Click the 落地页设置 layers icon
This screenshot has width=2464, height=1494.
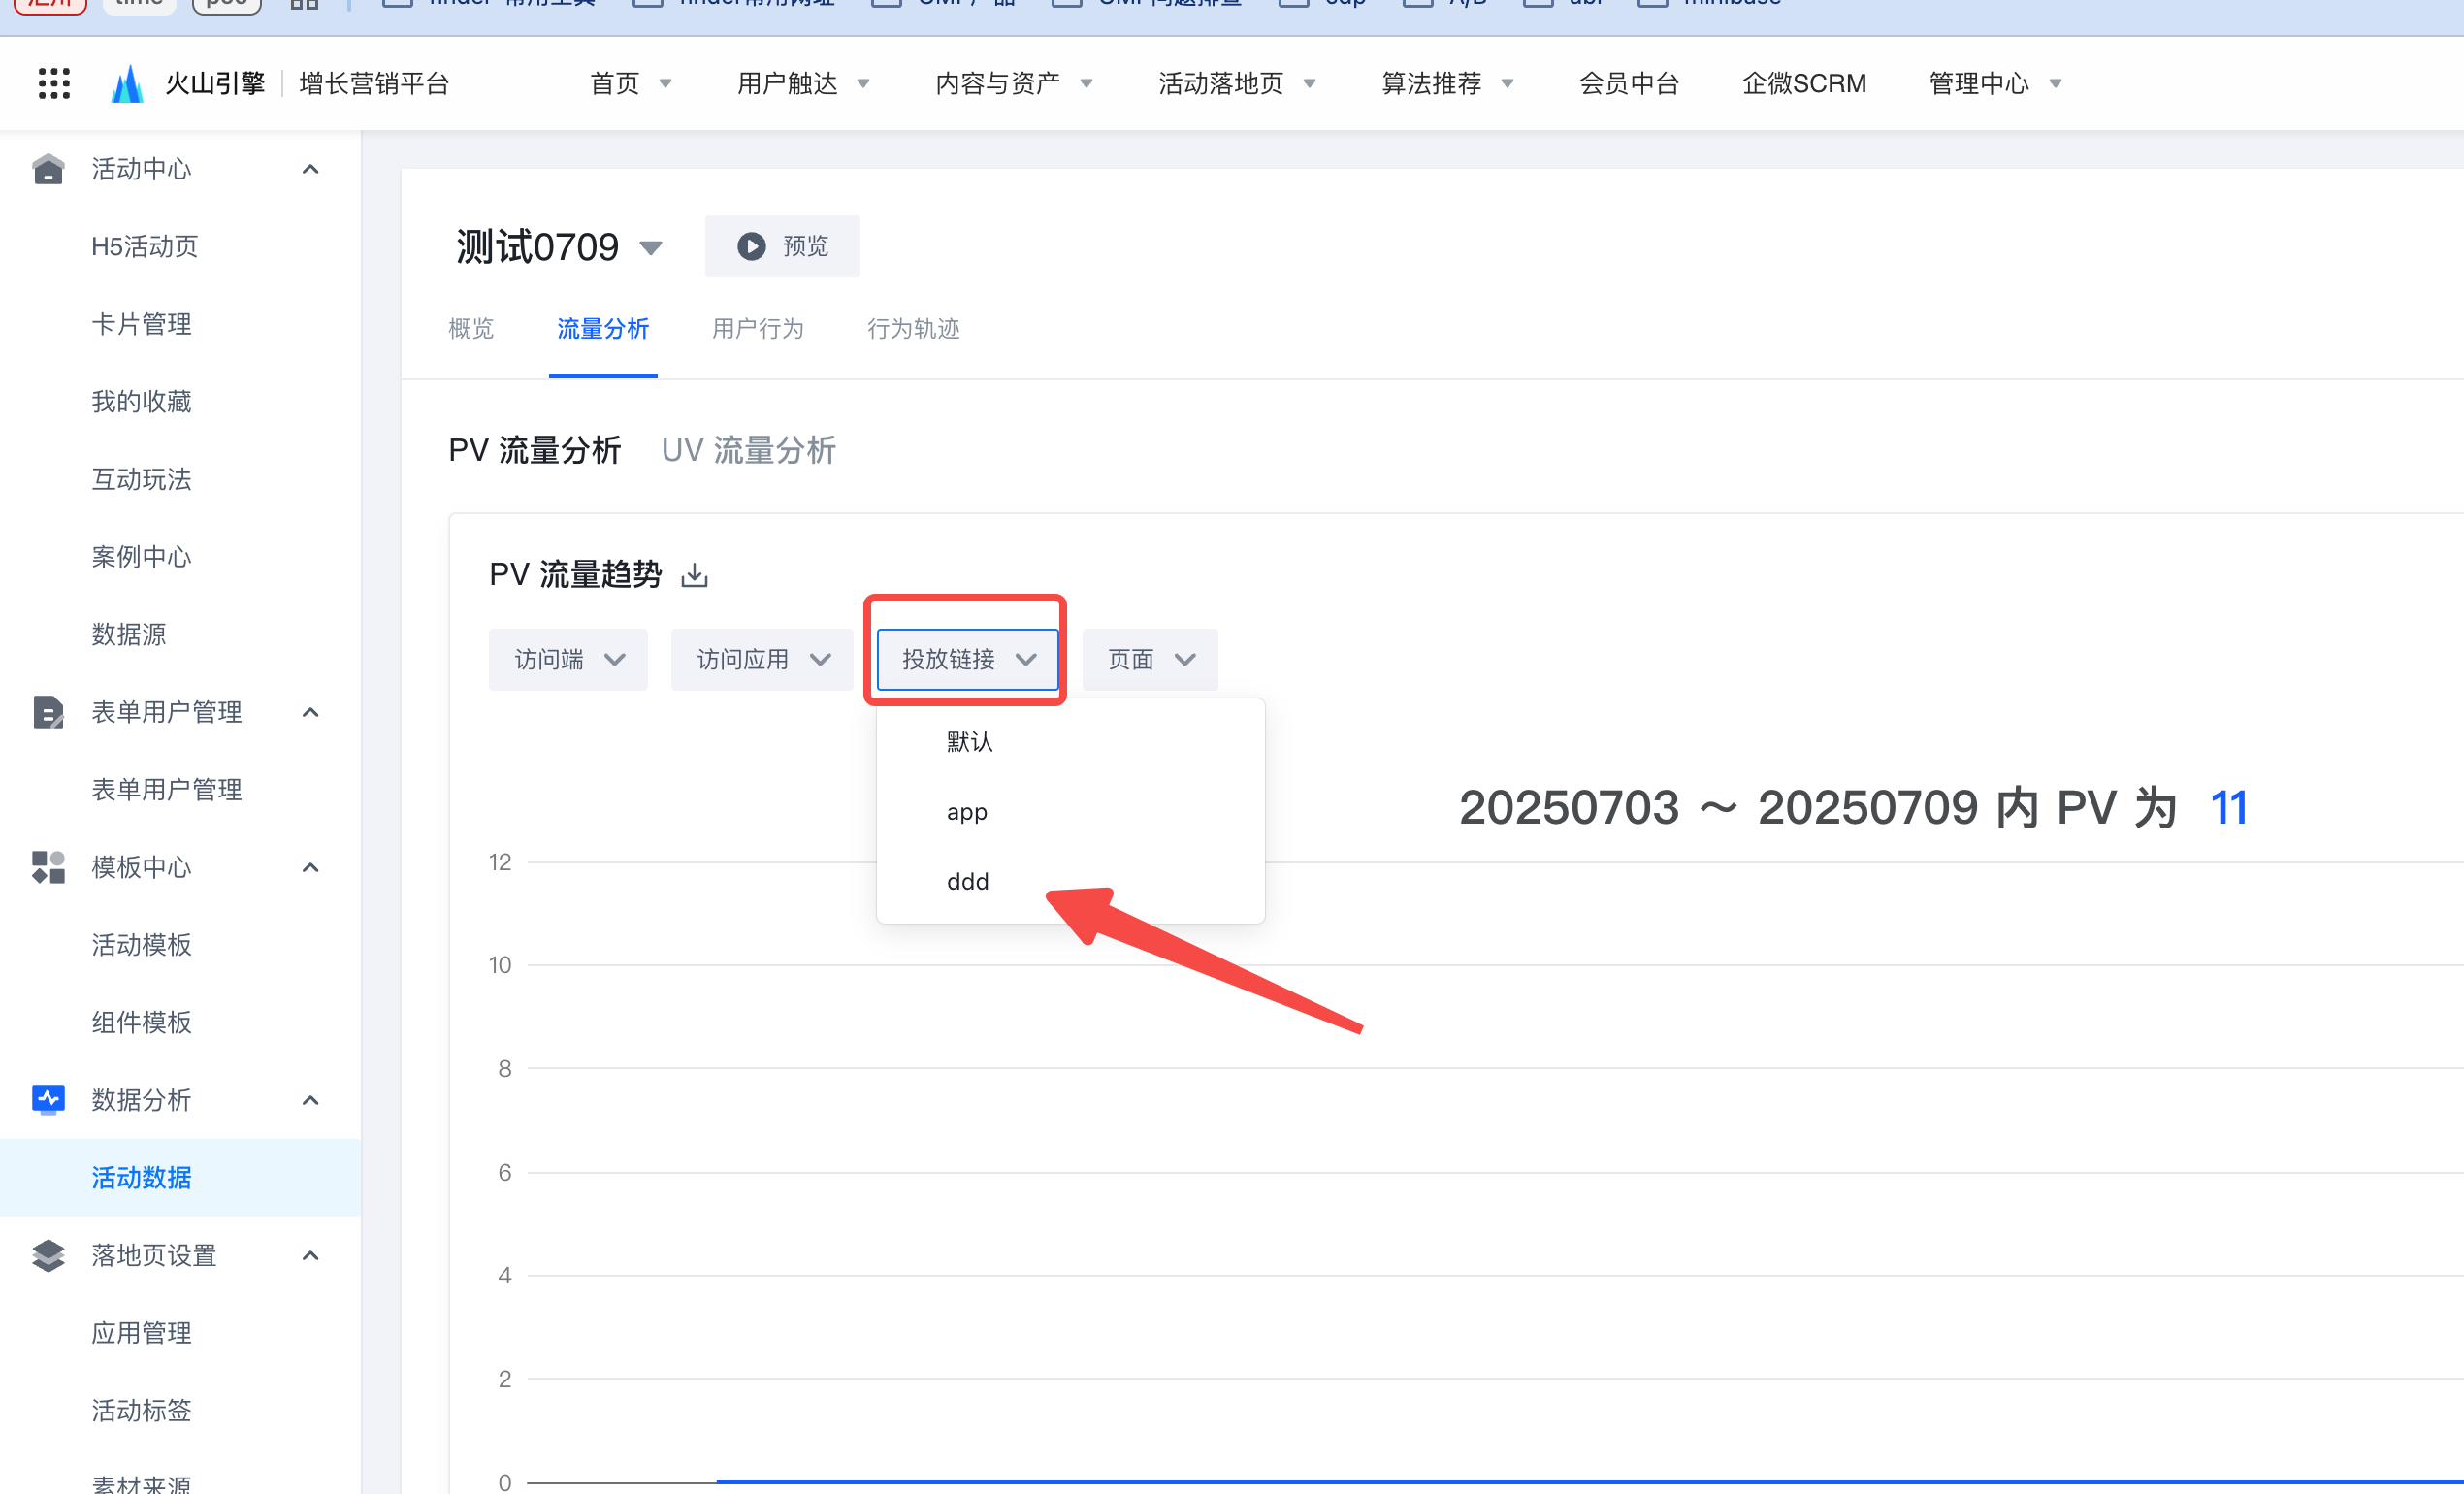pos(48,1255)
